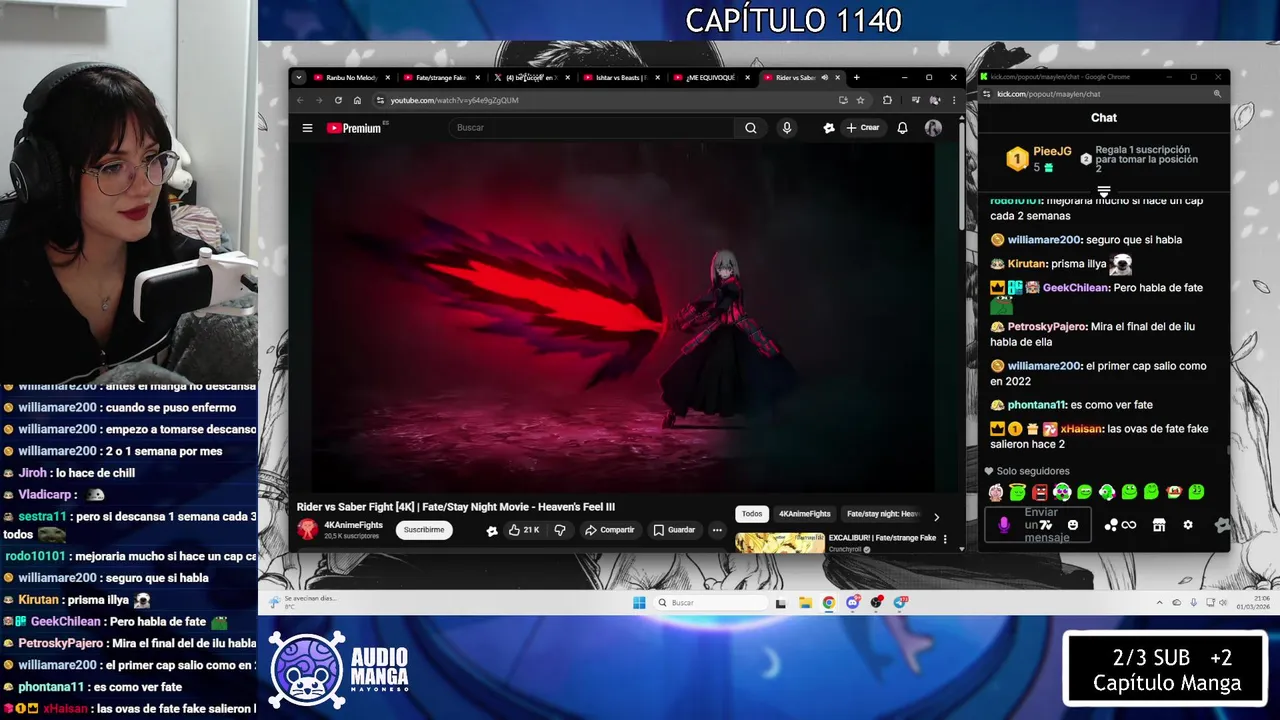The width and height of the screenshot is (1280, 720).
Task: Click Compartir to share the video
Action: click(610, 530)
